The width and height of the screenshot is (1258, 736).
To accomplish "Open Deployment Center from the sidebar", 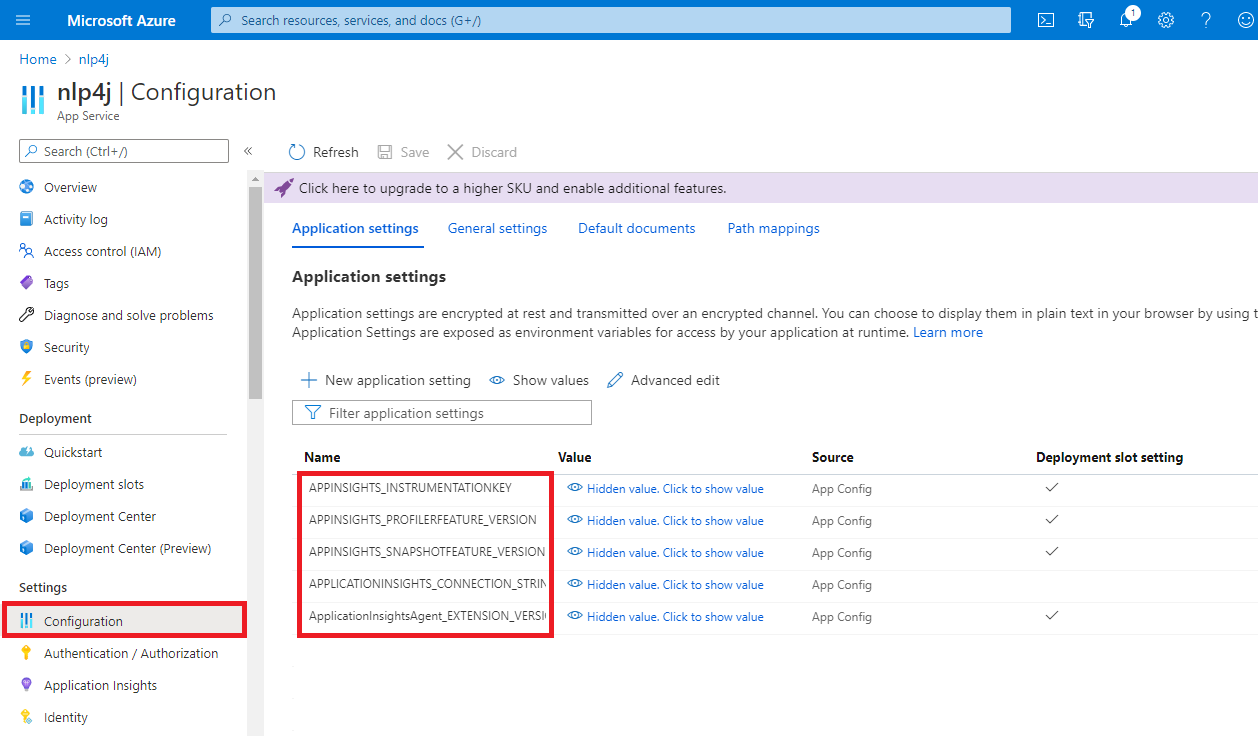I will click(x=102, y=516).
